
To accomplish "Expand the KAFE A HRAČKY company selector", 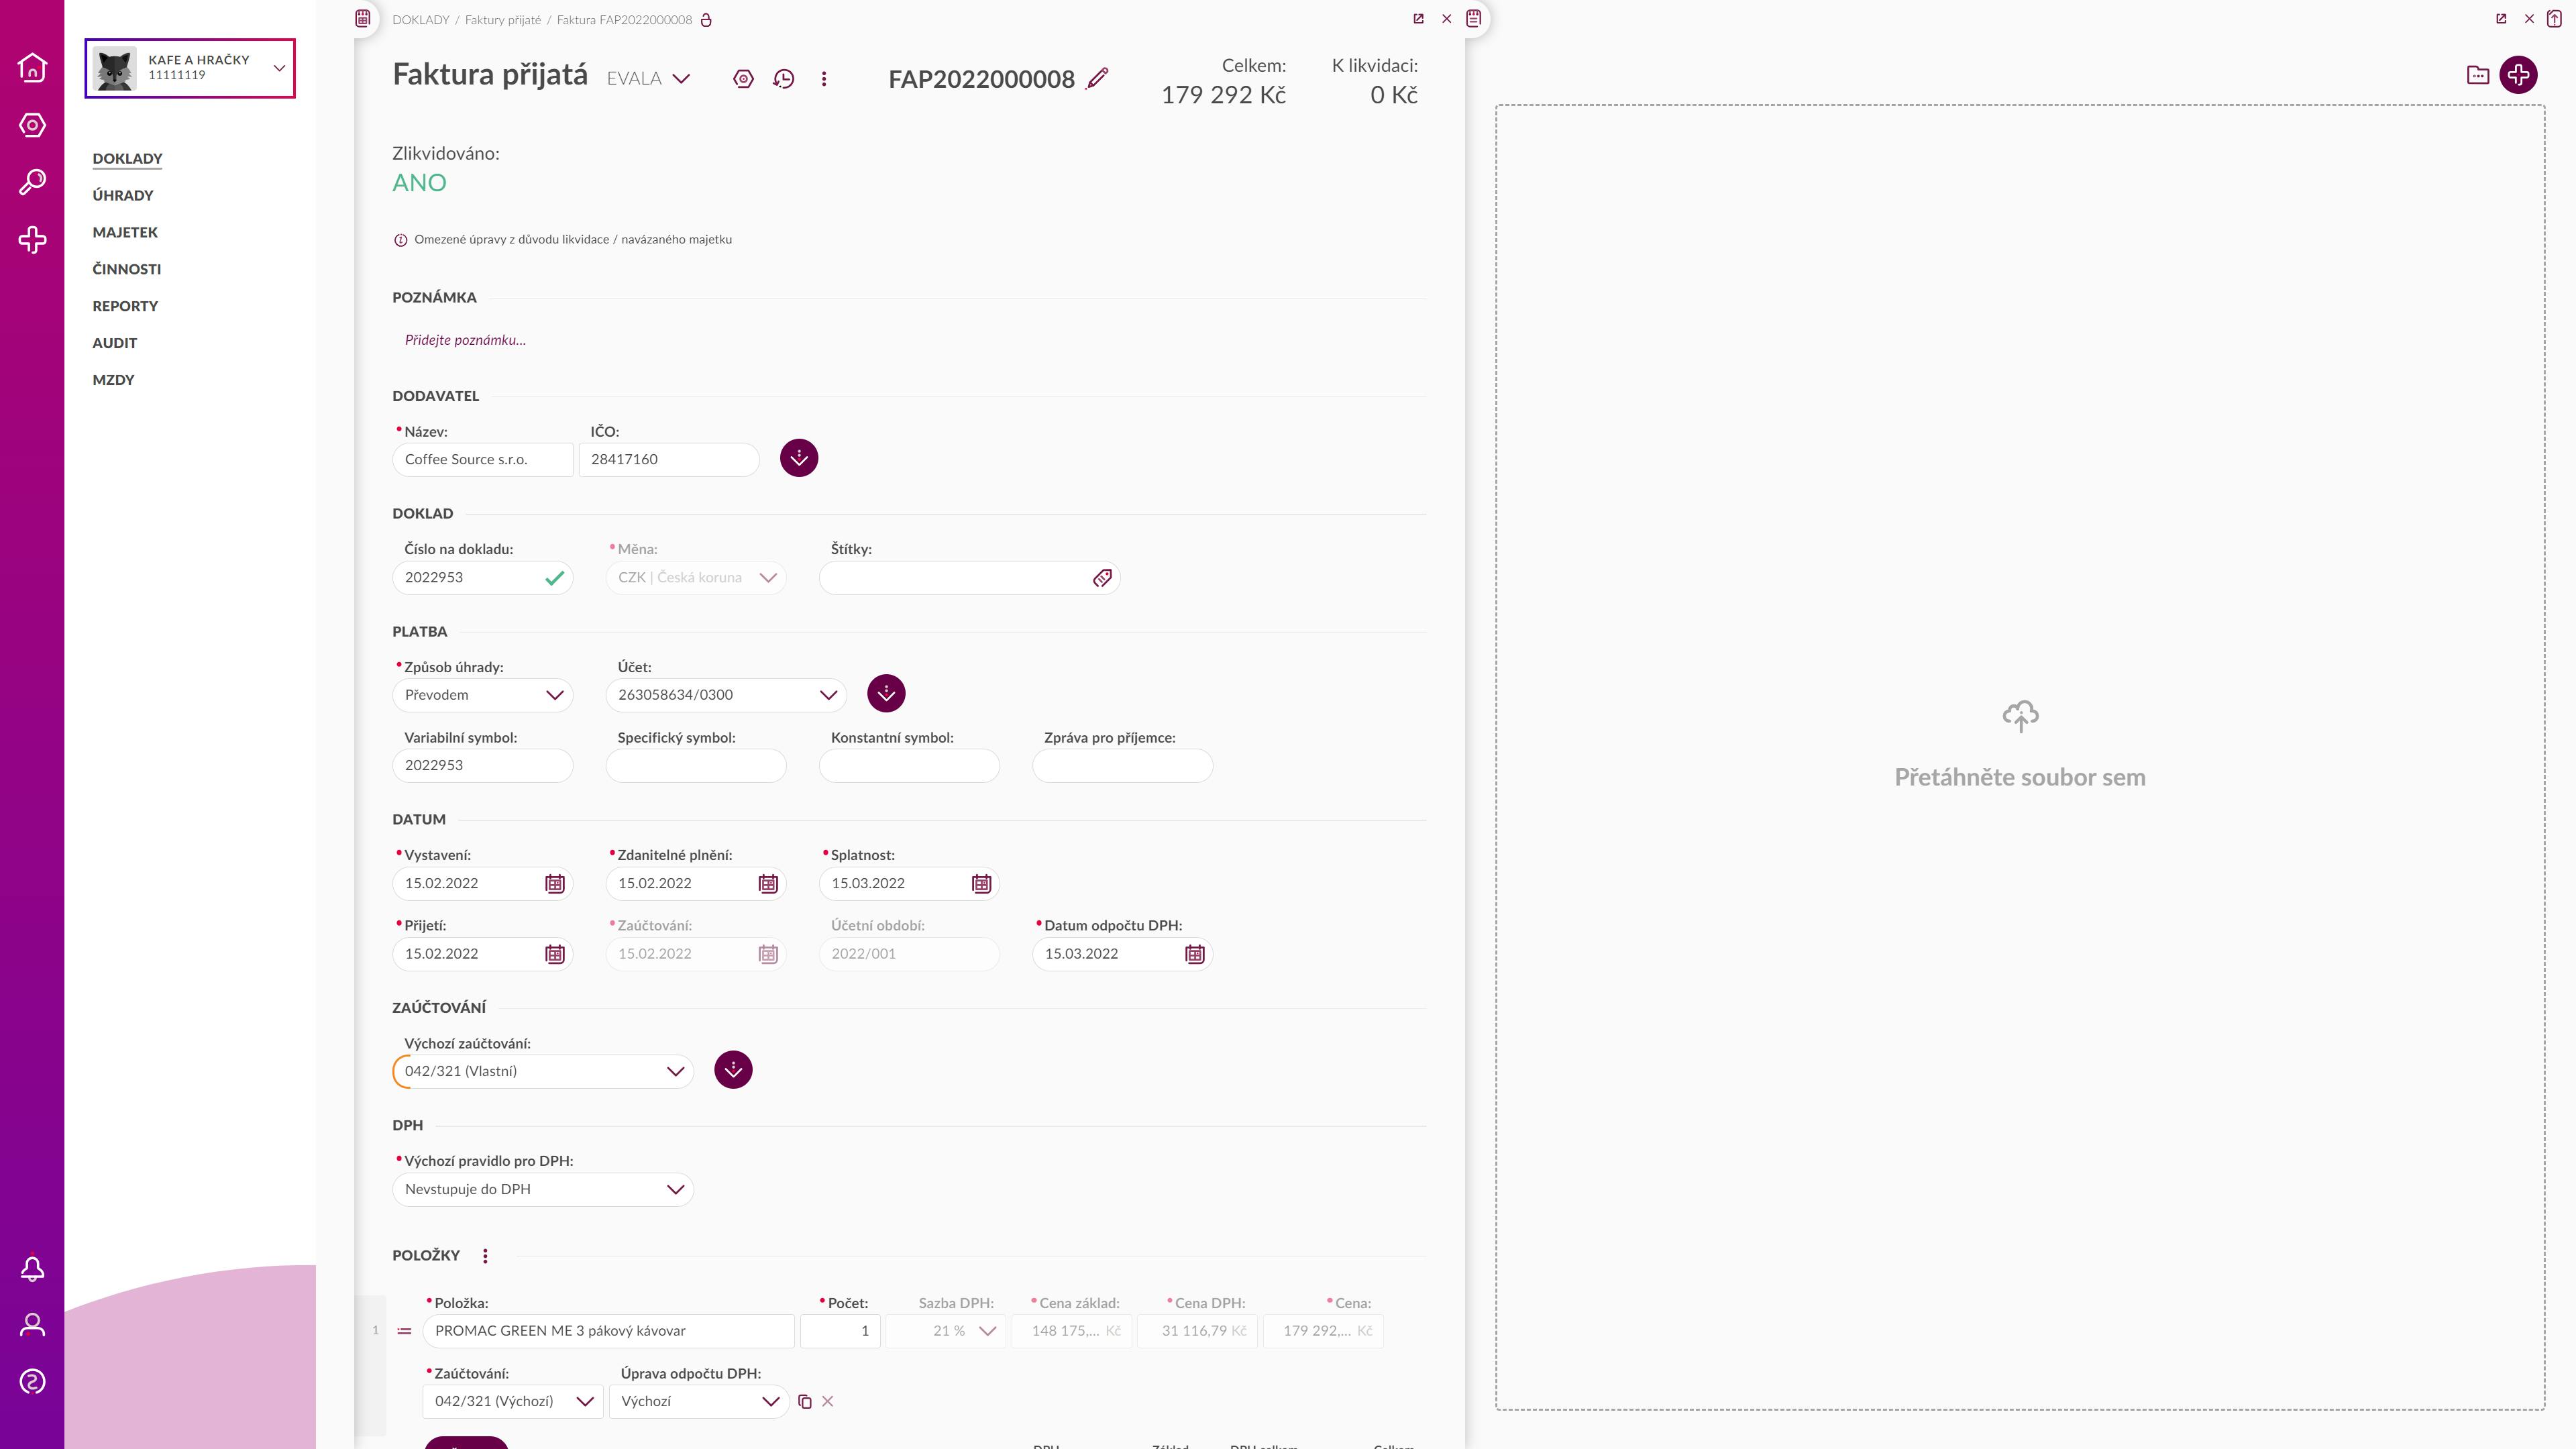I will (190, 68).
